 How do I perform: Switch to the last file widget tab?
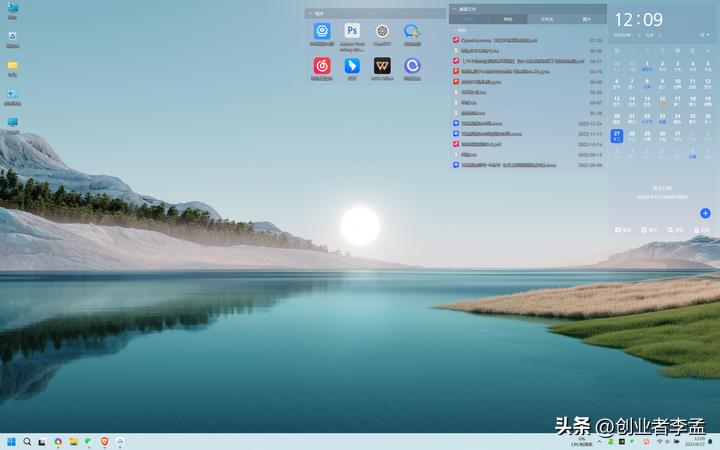pyautogui.click(x=586, y=19)
